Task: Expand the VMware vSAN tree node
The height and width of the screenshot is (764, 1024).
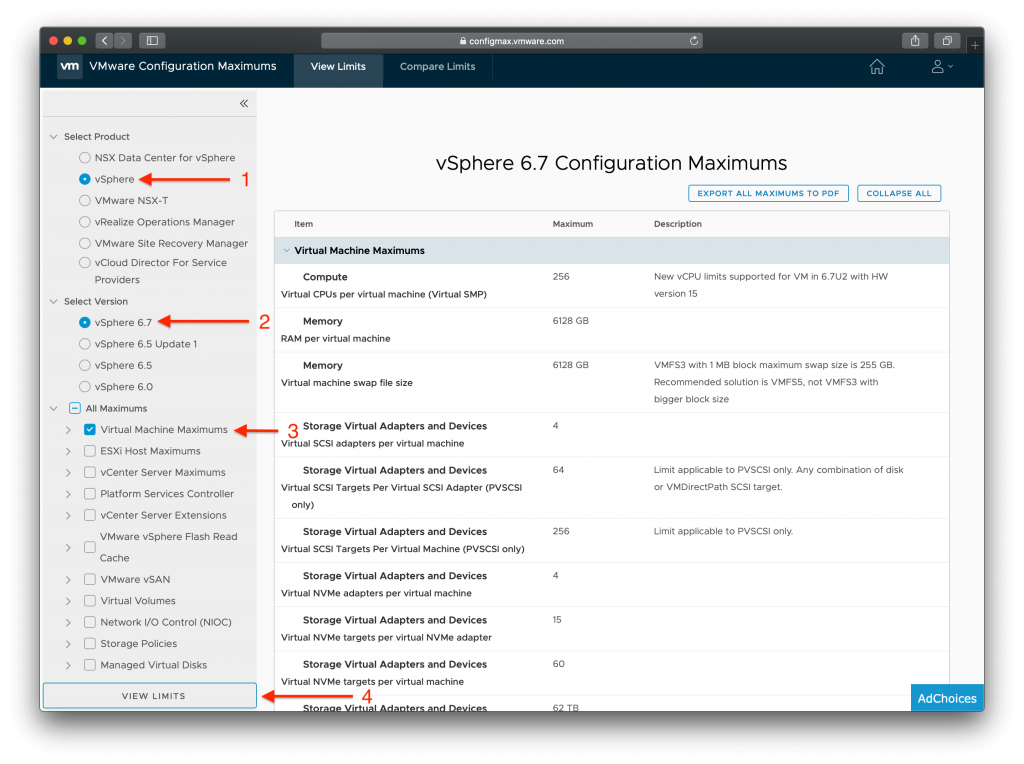Action: tap(68, 579)
